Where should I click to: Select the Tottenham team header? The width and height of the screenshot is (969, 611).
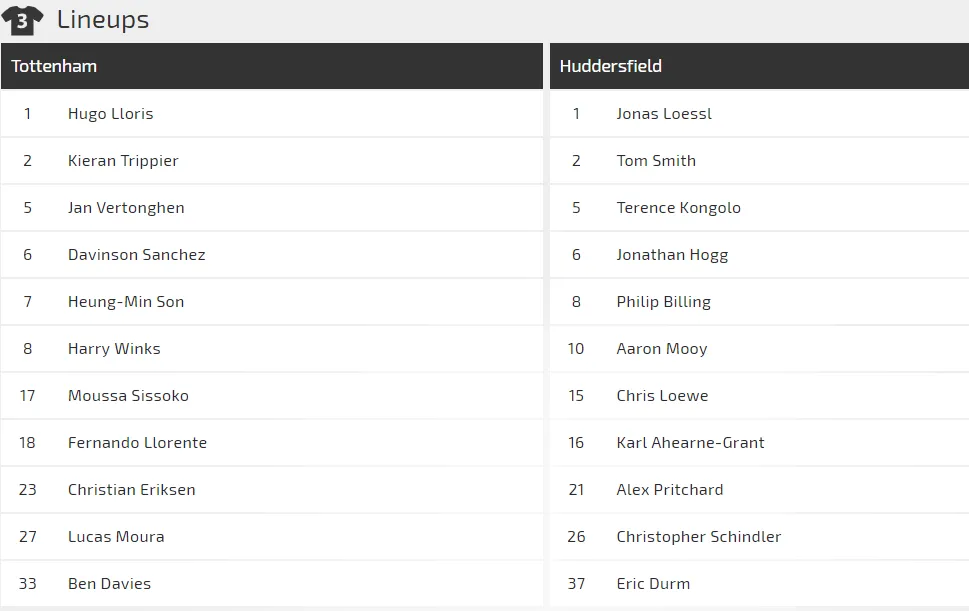(x=54, y=66)
